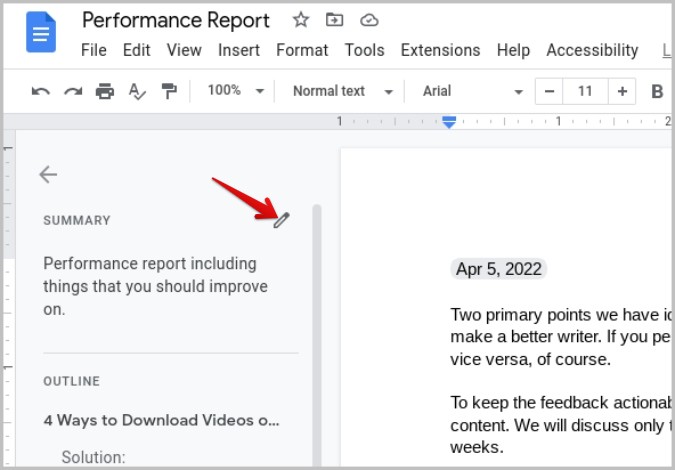Click the font size field showing 11

point(585,91)
